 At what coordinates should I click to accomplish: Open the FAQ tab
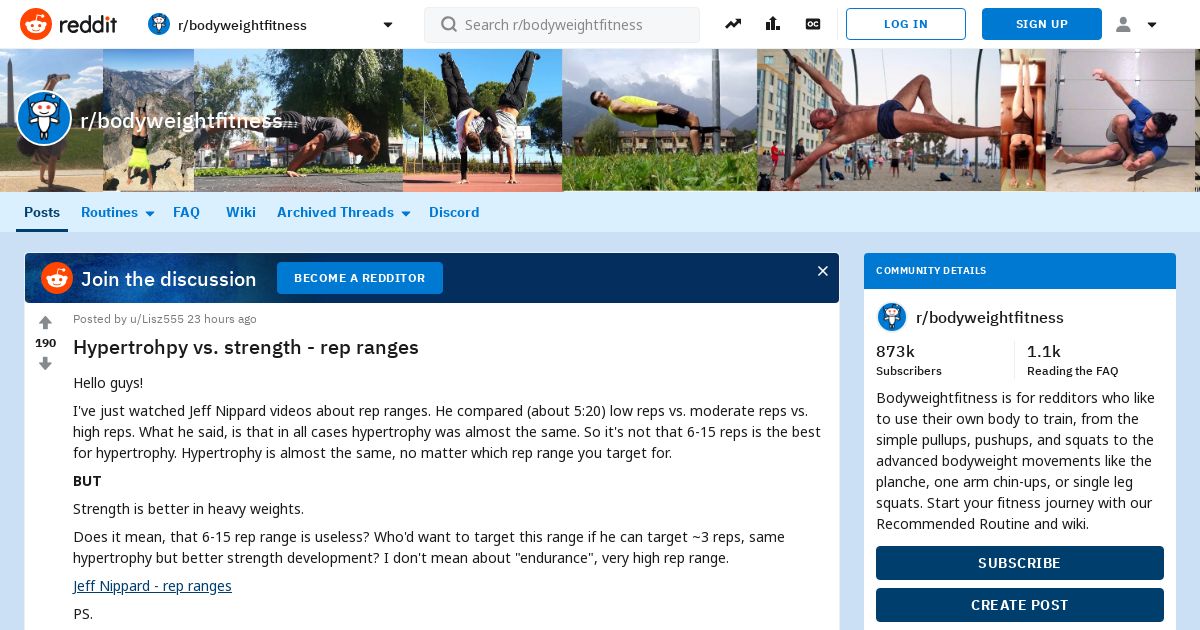click(186, 212)
